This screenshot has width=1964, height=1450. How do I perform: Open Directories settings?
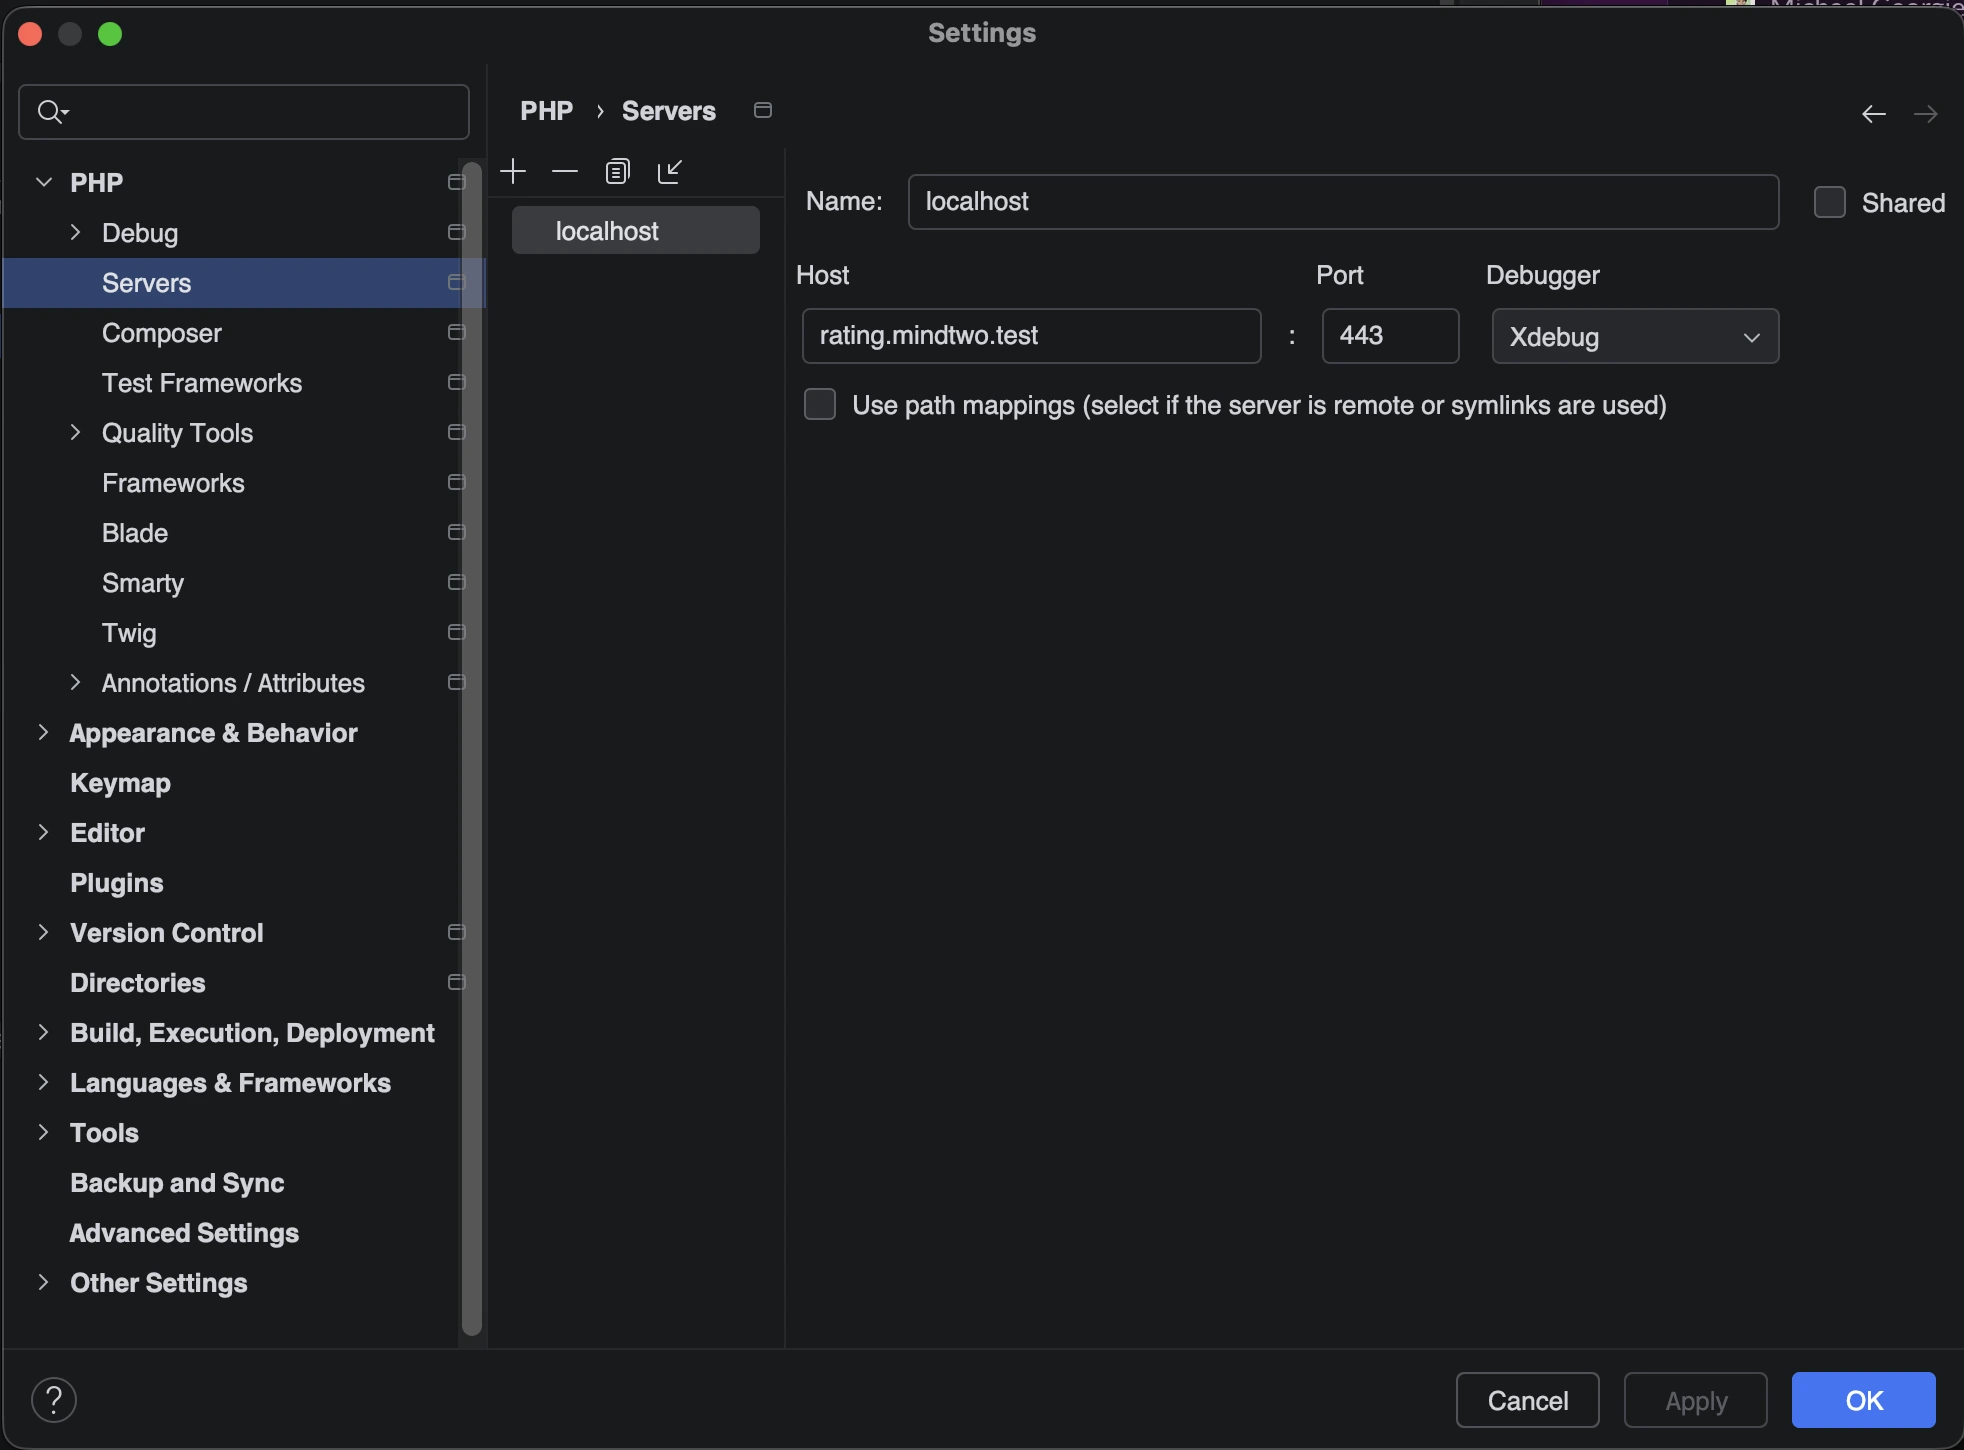click(x=138, y=983)
